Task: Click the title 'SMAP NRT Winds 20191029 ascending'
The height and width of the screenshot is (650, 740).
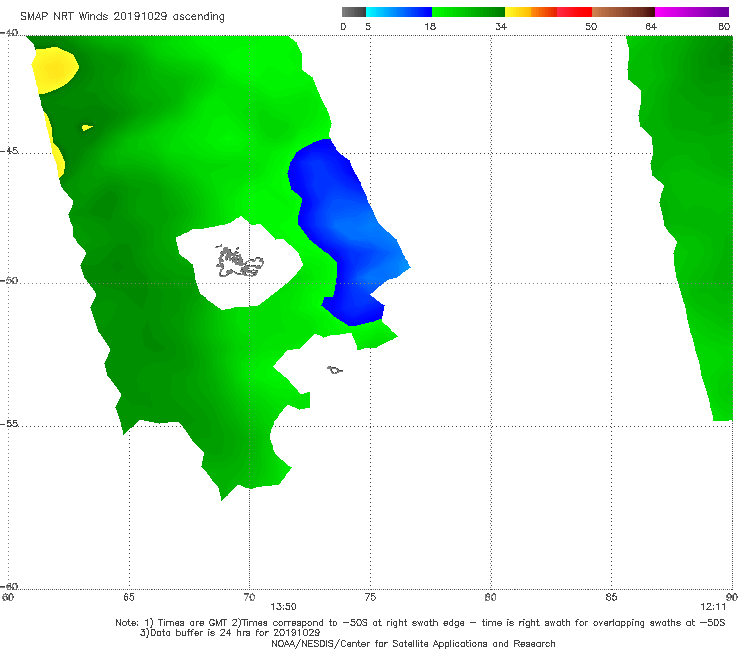Action: pyautogui.click(x=122, y=16)
